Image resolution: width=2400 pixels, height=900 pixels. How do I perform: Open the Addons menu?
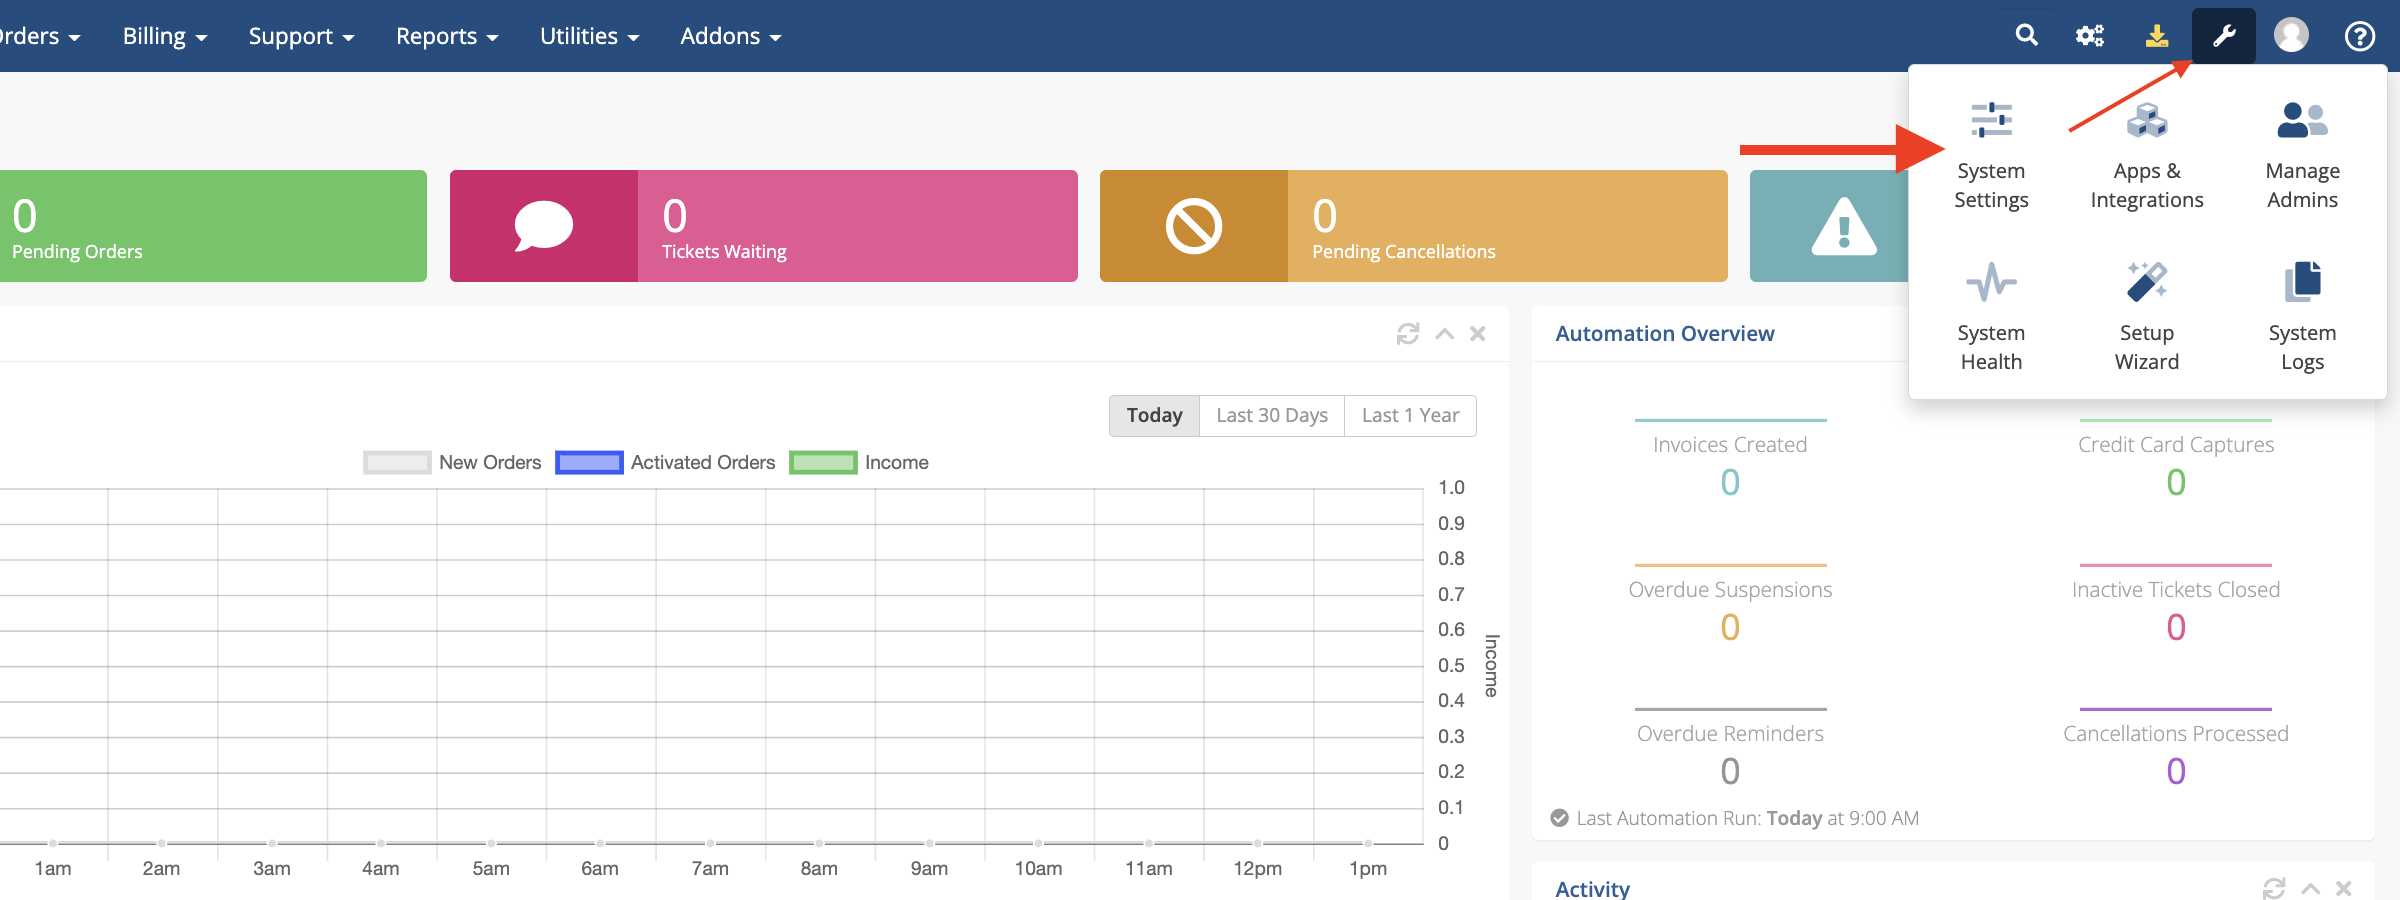coord(730,36)
